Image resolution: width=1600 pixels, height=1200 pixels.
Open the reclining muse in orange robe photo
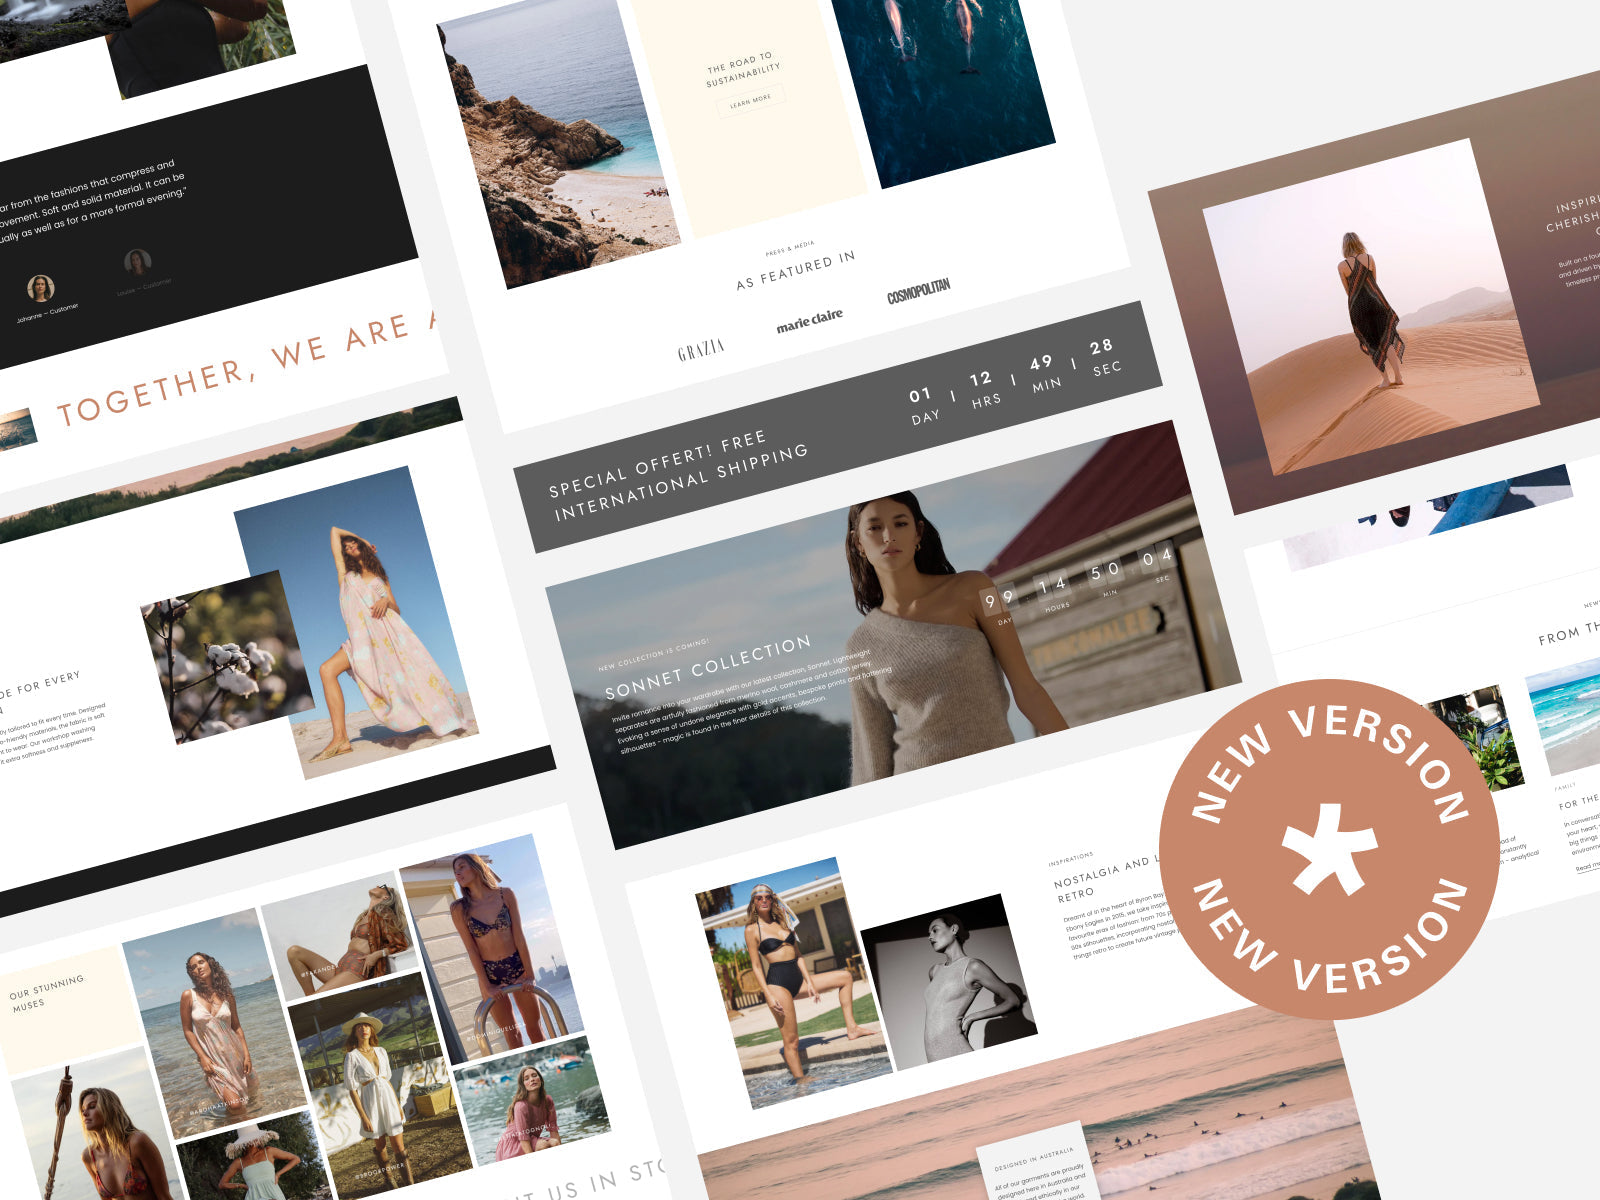[338, 935]
